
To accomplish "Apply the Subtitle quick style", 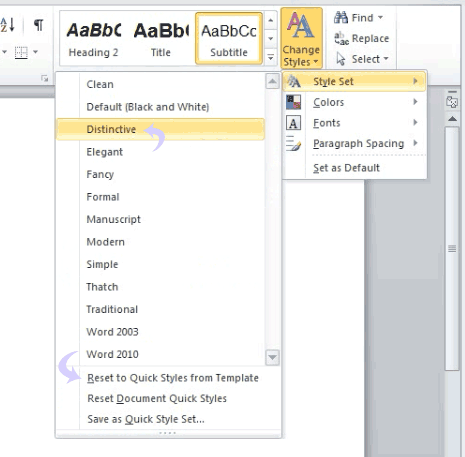I will point(229,38).
